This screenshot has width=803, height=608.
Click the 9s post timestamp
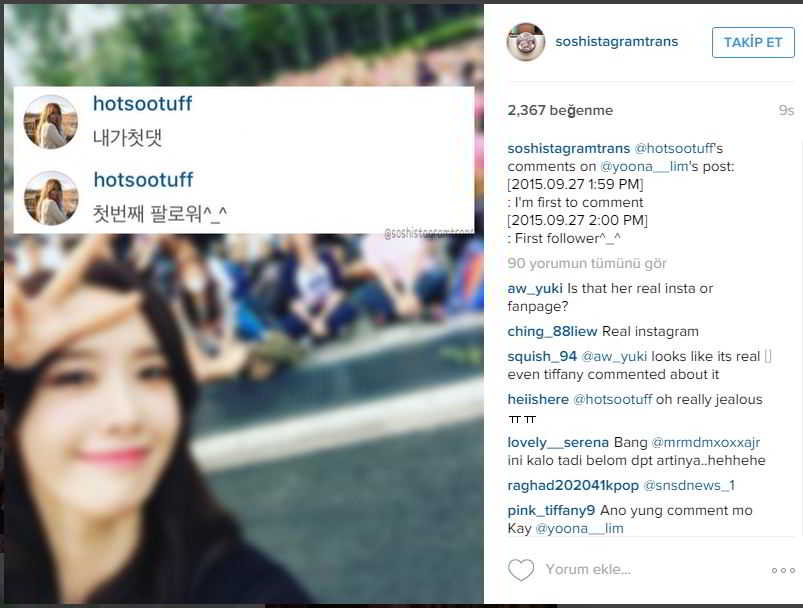(786, 110)
